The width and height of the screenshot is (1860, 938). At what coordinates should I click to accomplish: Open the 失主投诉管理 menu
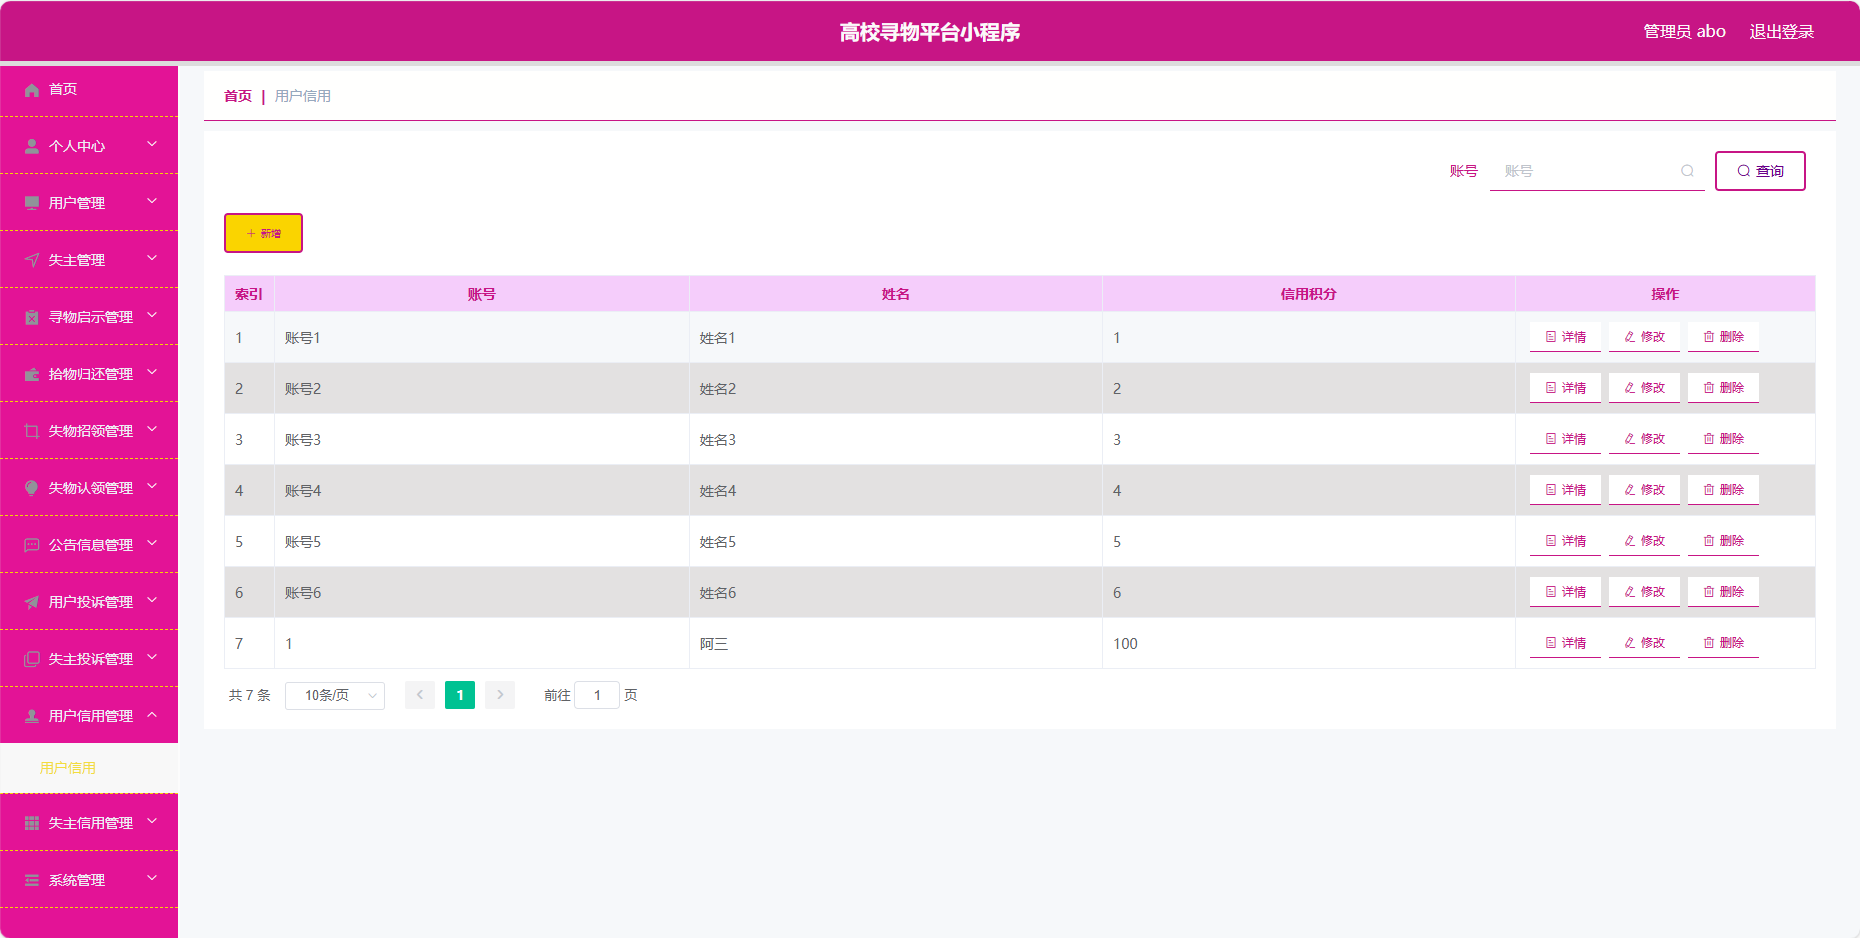coord(89,659)
